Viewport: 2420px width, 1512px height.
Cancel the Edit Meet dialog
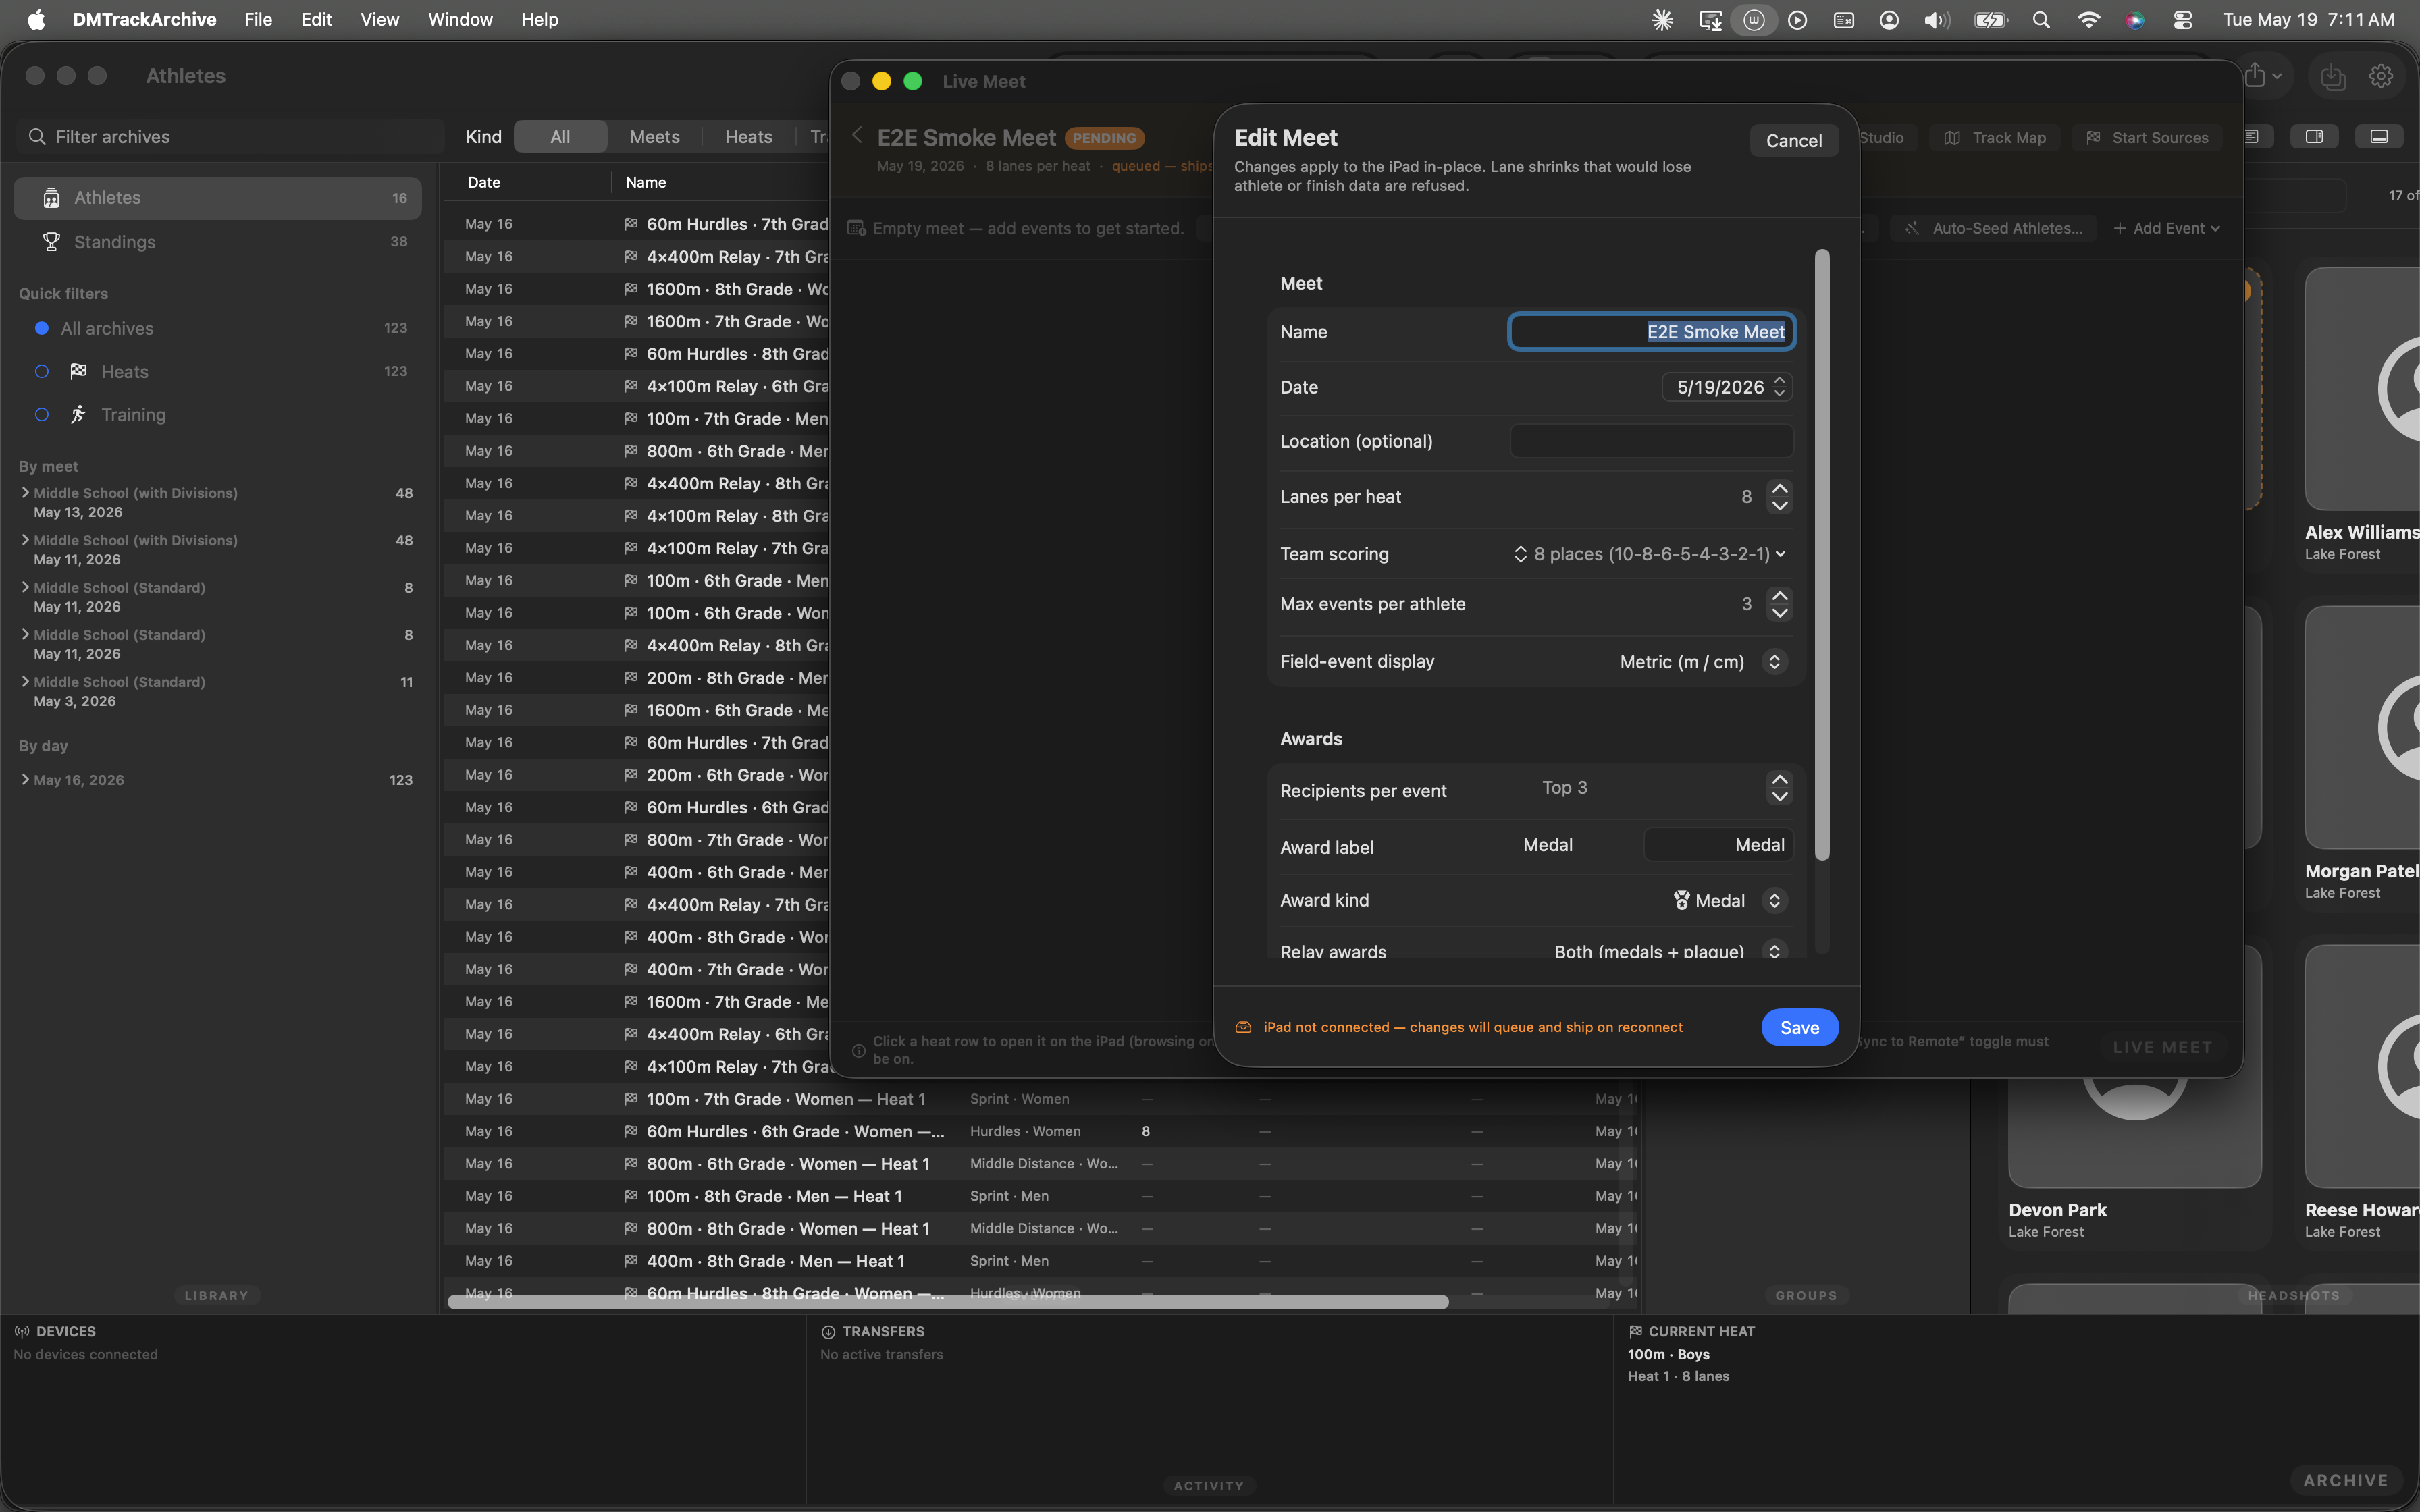(1793, 141)
